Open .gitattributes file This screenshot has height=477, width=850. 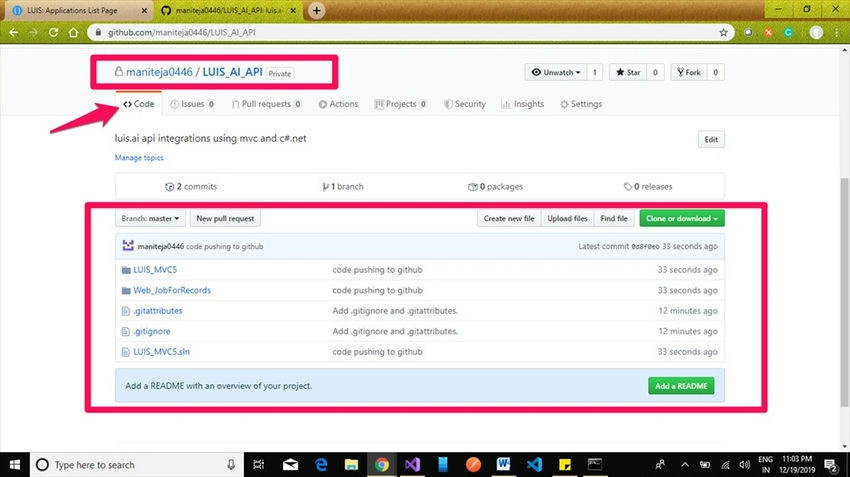pyautogui.click(x=158, y=311)
